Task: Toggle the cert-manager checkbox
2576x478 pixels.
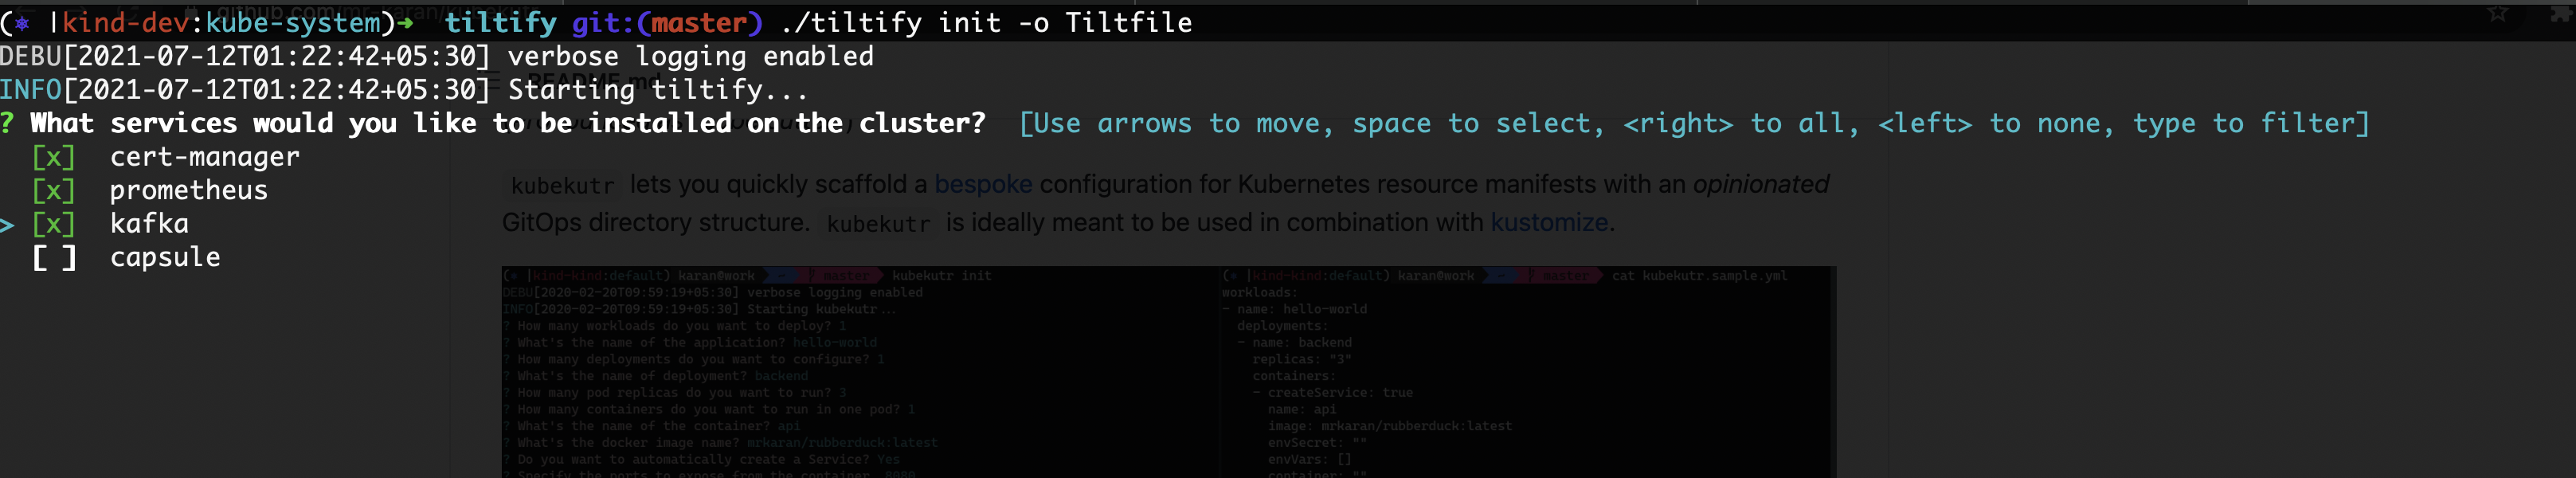Action: [x=54, y=157]
